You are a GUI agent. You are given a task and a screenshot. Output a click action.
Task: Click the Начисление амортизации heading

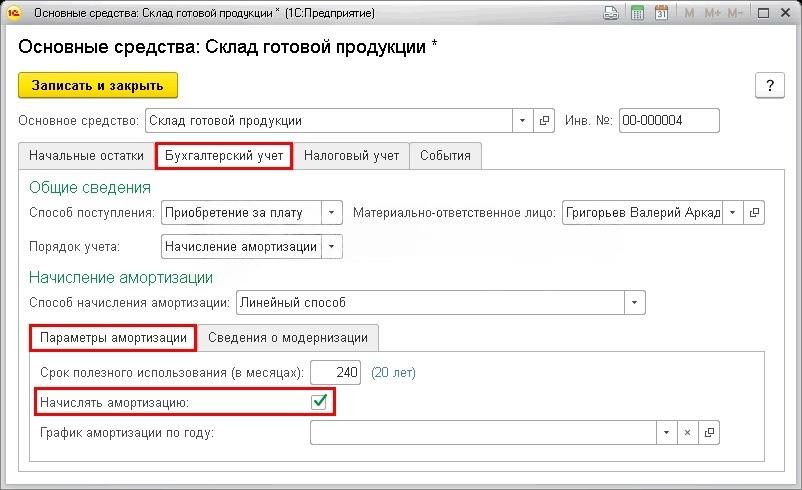point(121,277)
